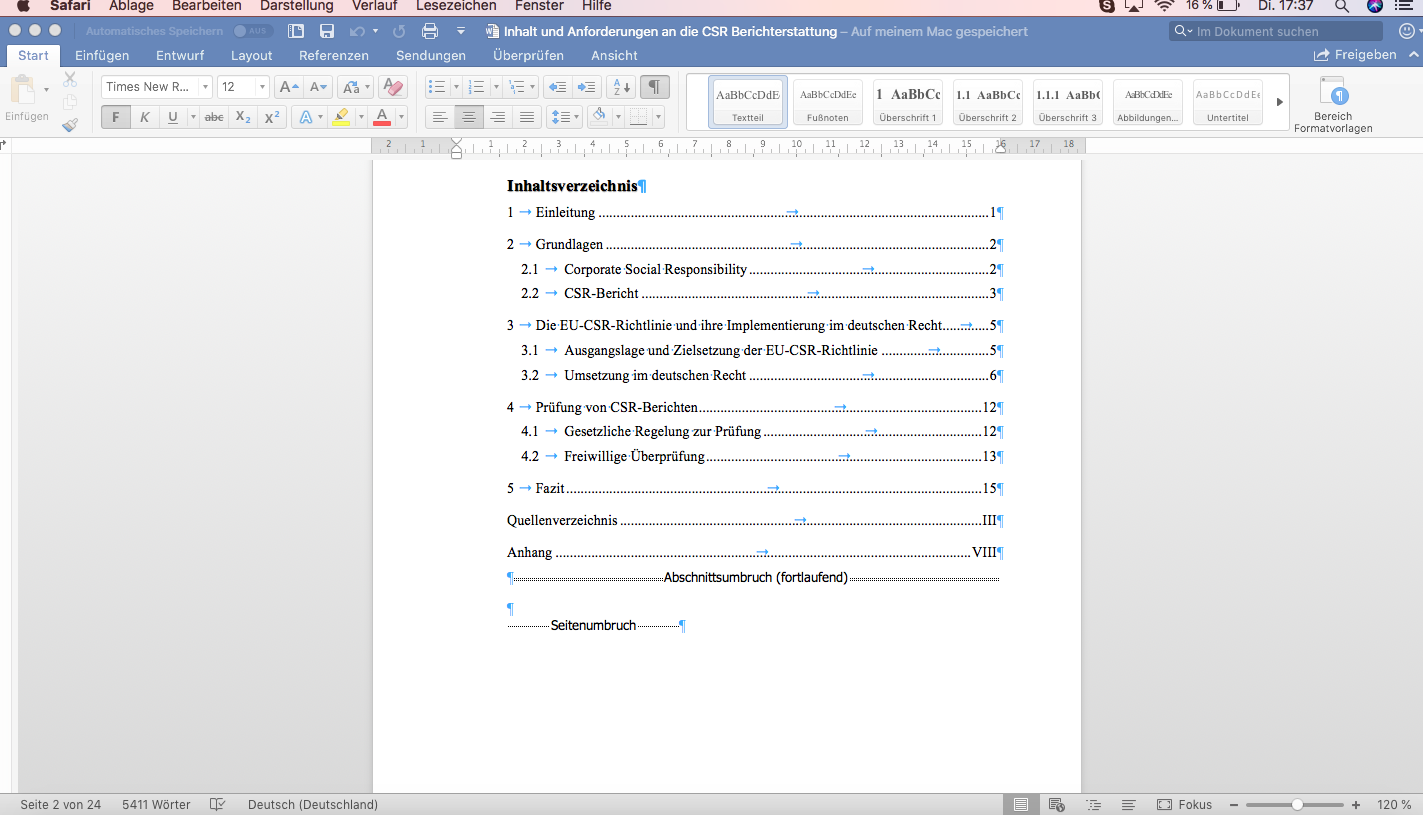The image size is (1423, 815).
Task: Cut selection with scissors icon
Action: click(70, 80)
